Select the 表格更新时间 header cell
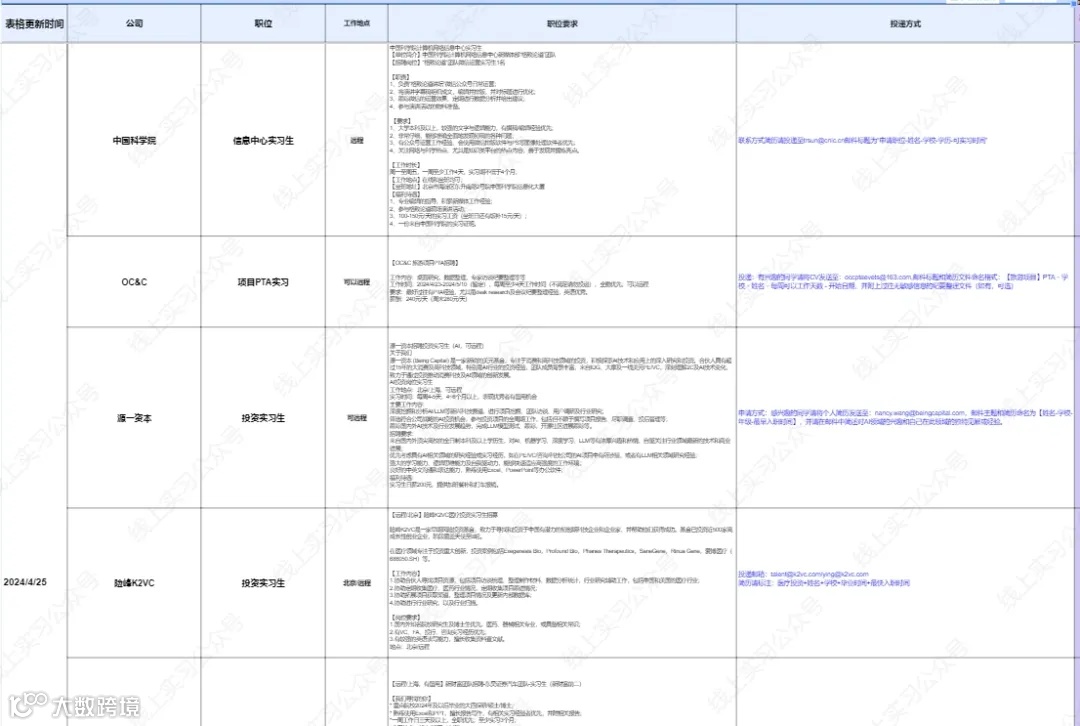Image resolution: width=1080 pixels, height=726 pixels. pyautogui.click(x=34, y=23)
